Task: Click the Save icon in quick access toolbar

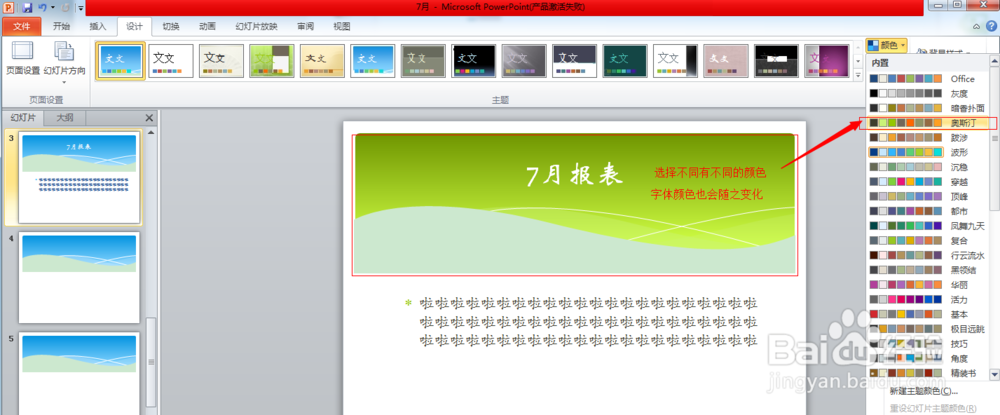Action: pyautogui.click(x=27, y=8)
